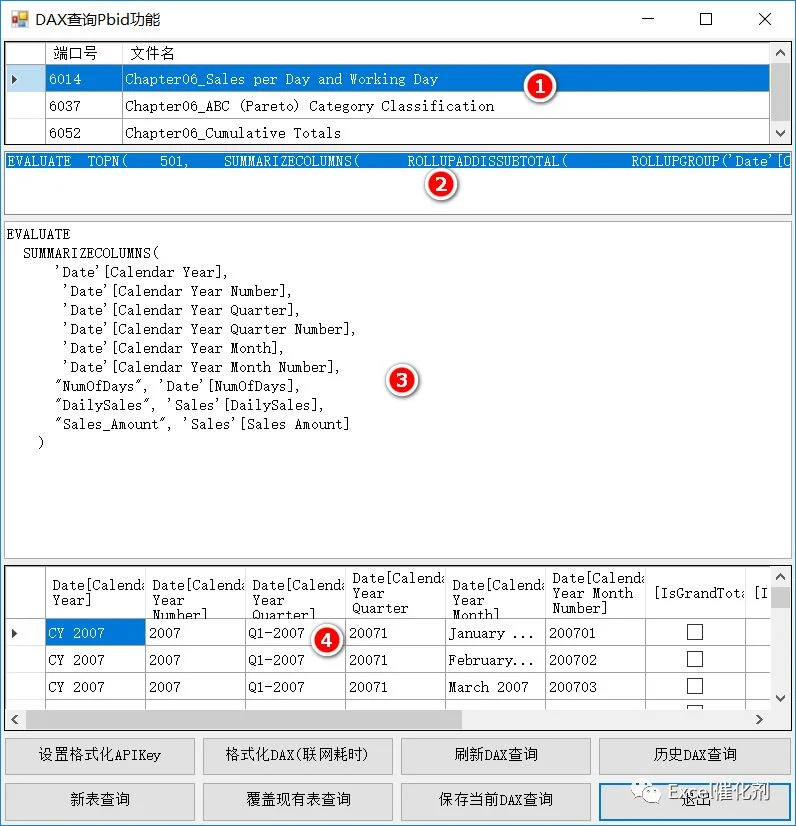The height and width of the screenshot is (826, 796).
Task: Click the app icon in title bar
Action: pyautogui.click(x=20, y=19)
